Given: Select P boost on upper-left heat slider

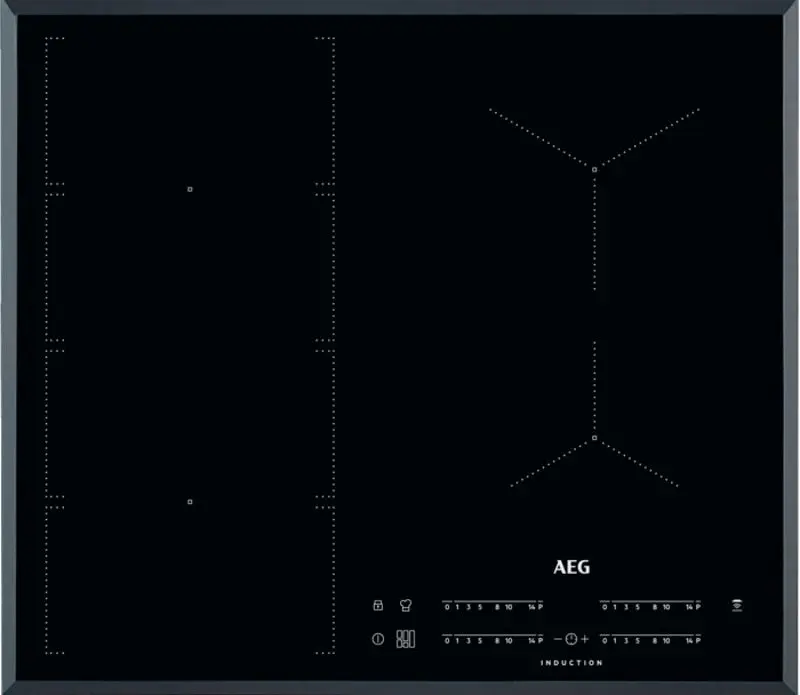Looking at the screenshot, I should click(540, 607).
